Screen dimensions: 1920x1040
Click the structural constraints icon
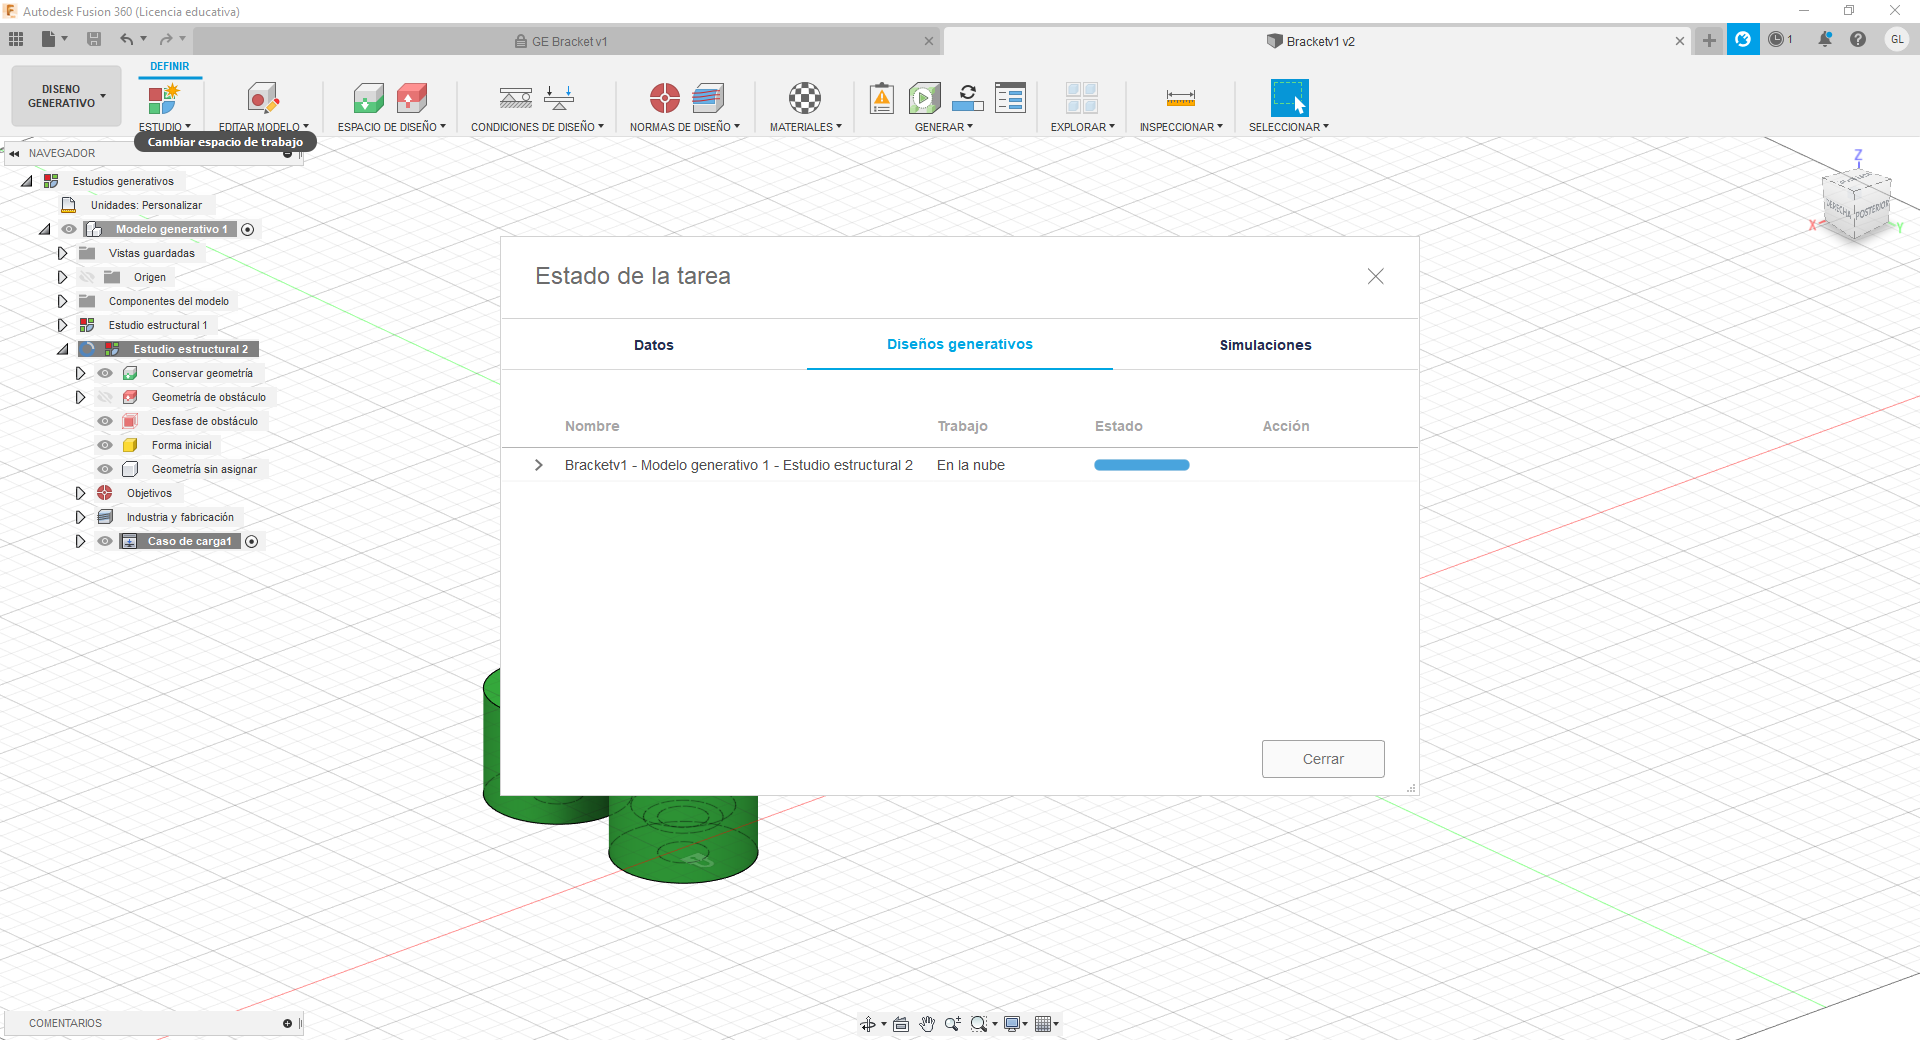516,98
